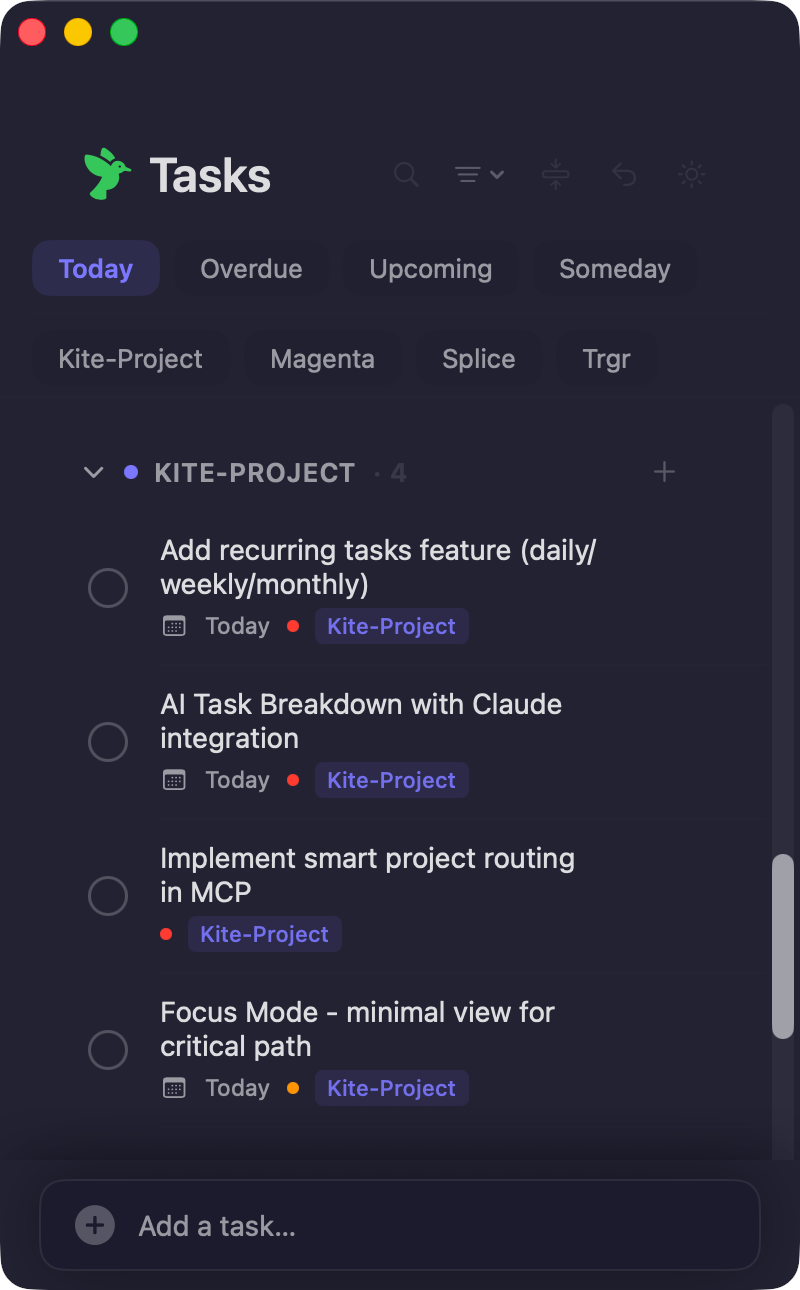The height and width of the screenshot is (1290, 800).
Task: Mark the smart project routing task done
Action: coord(107,896)
